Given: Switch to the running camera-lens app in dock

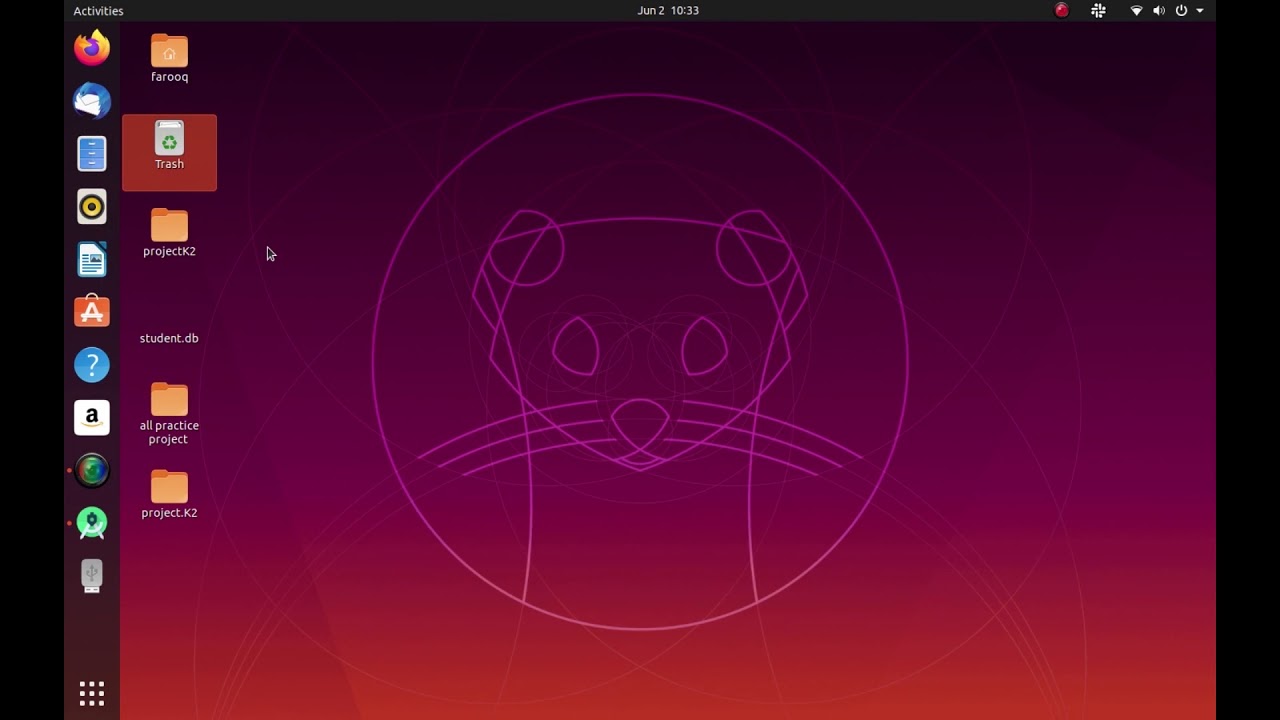Looking at the screenshot, I should [92, 470].
